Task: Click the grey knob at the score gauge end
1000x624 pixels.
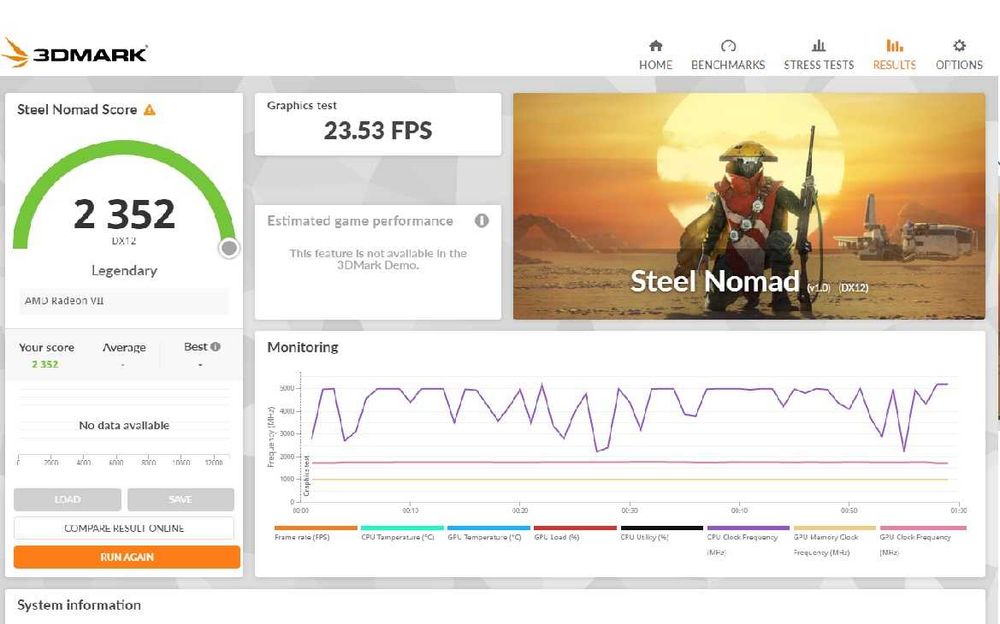Action: click(x=229, y=248)
